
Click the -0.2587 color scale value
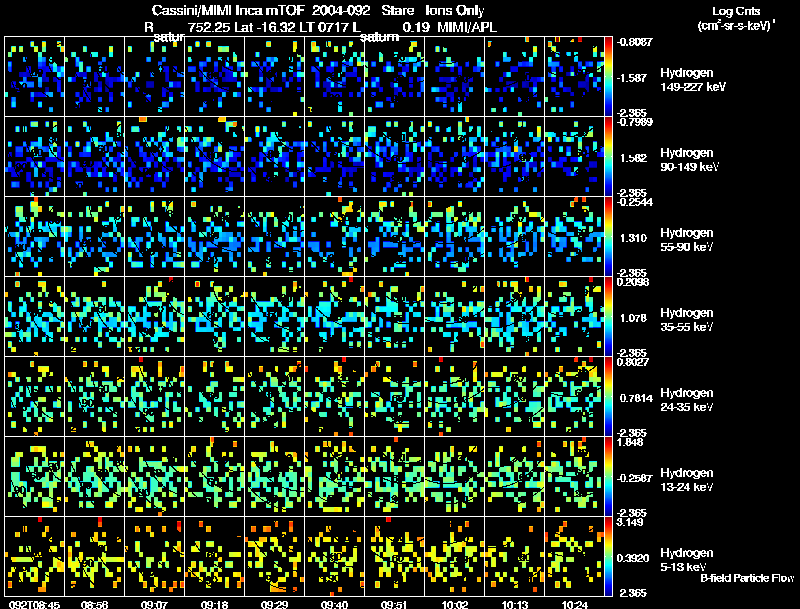pos(634,478)
